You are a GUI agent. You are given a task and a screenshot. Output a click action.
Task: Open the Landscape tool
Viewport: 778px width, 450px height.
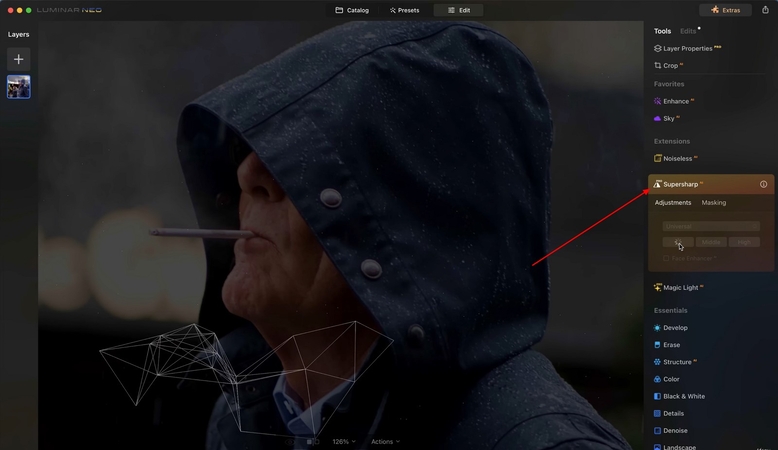click(674, 447)
